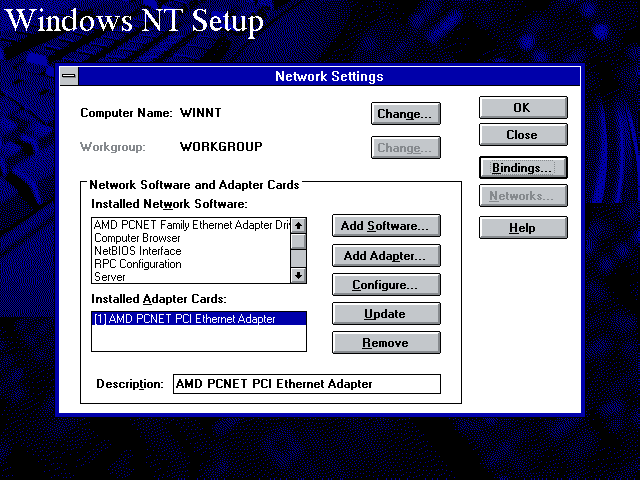Click the Configure button
640x480 pixels.
click(x=386, y=284)
